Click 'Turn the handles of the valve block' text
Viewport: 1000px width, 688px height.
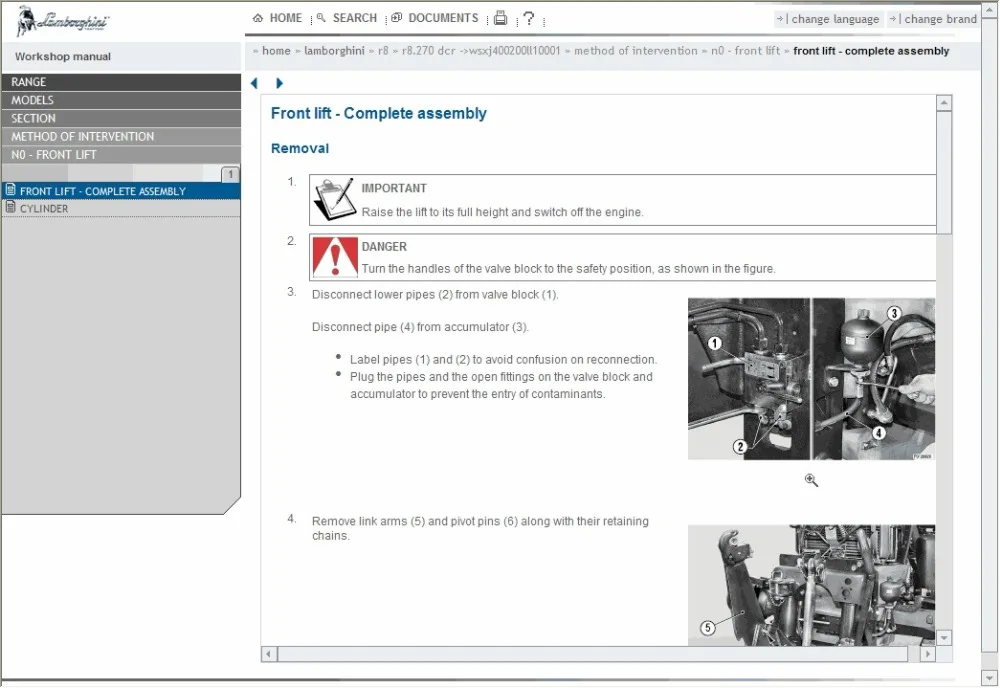(x=568, y=269)
